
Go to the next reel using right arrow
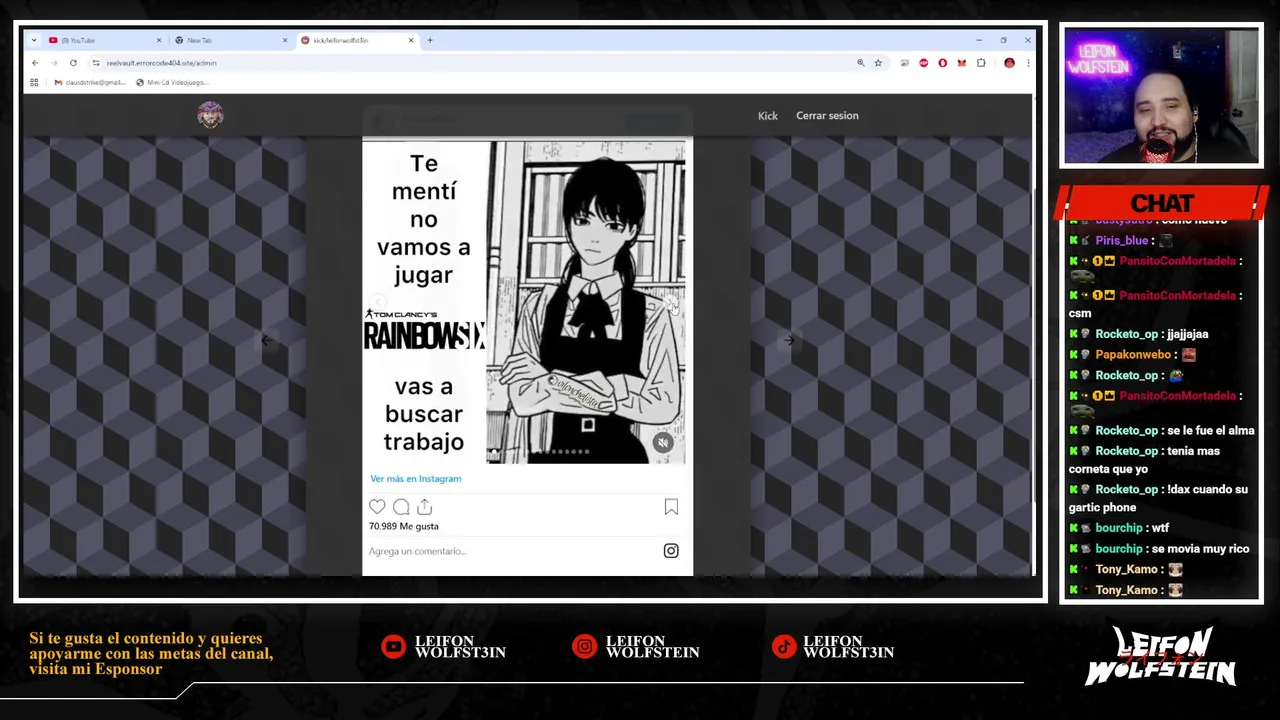click(x=789, y=341)
